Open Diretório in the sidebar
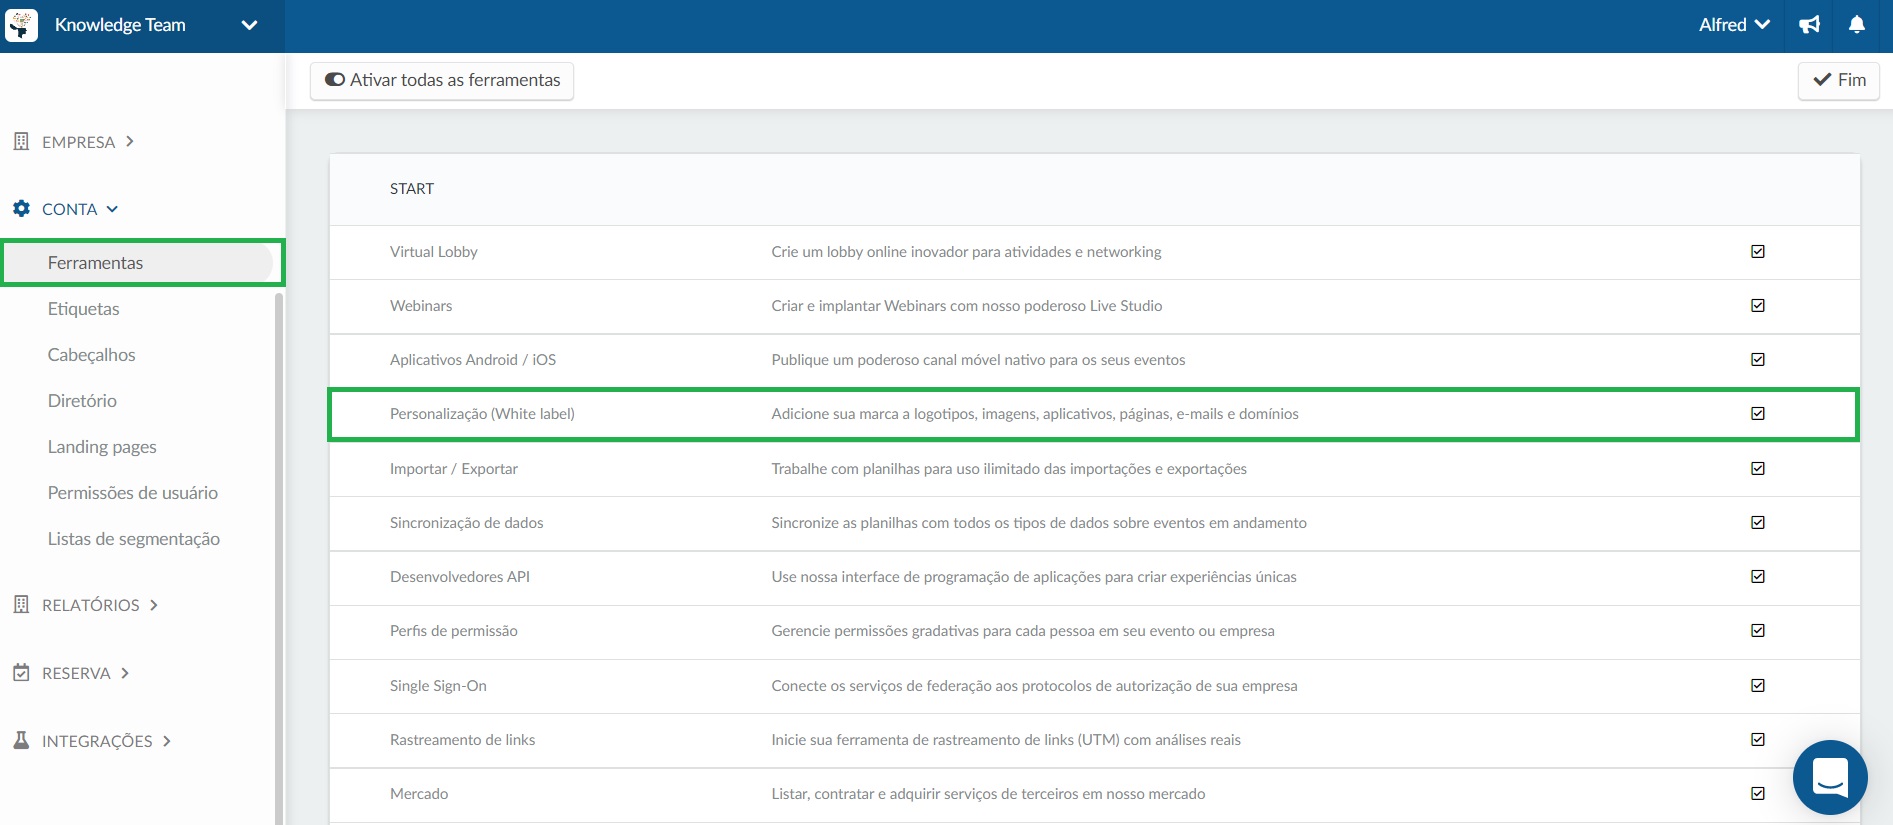1893x825 pixels. [x=82, y=401]
